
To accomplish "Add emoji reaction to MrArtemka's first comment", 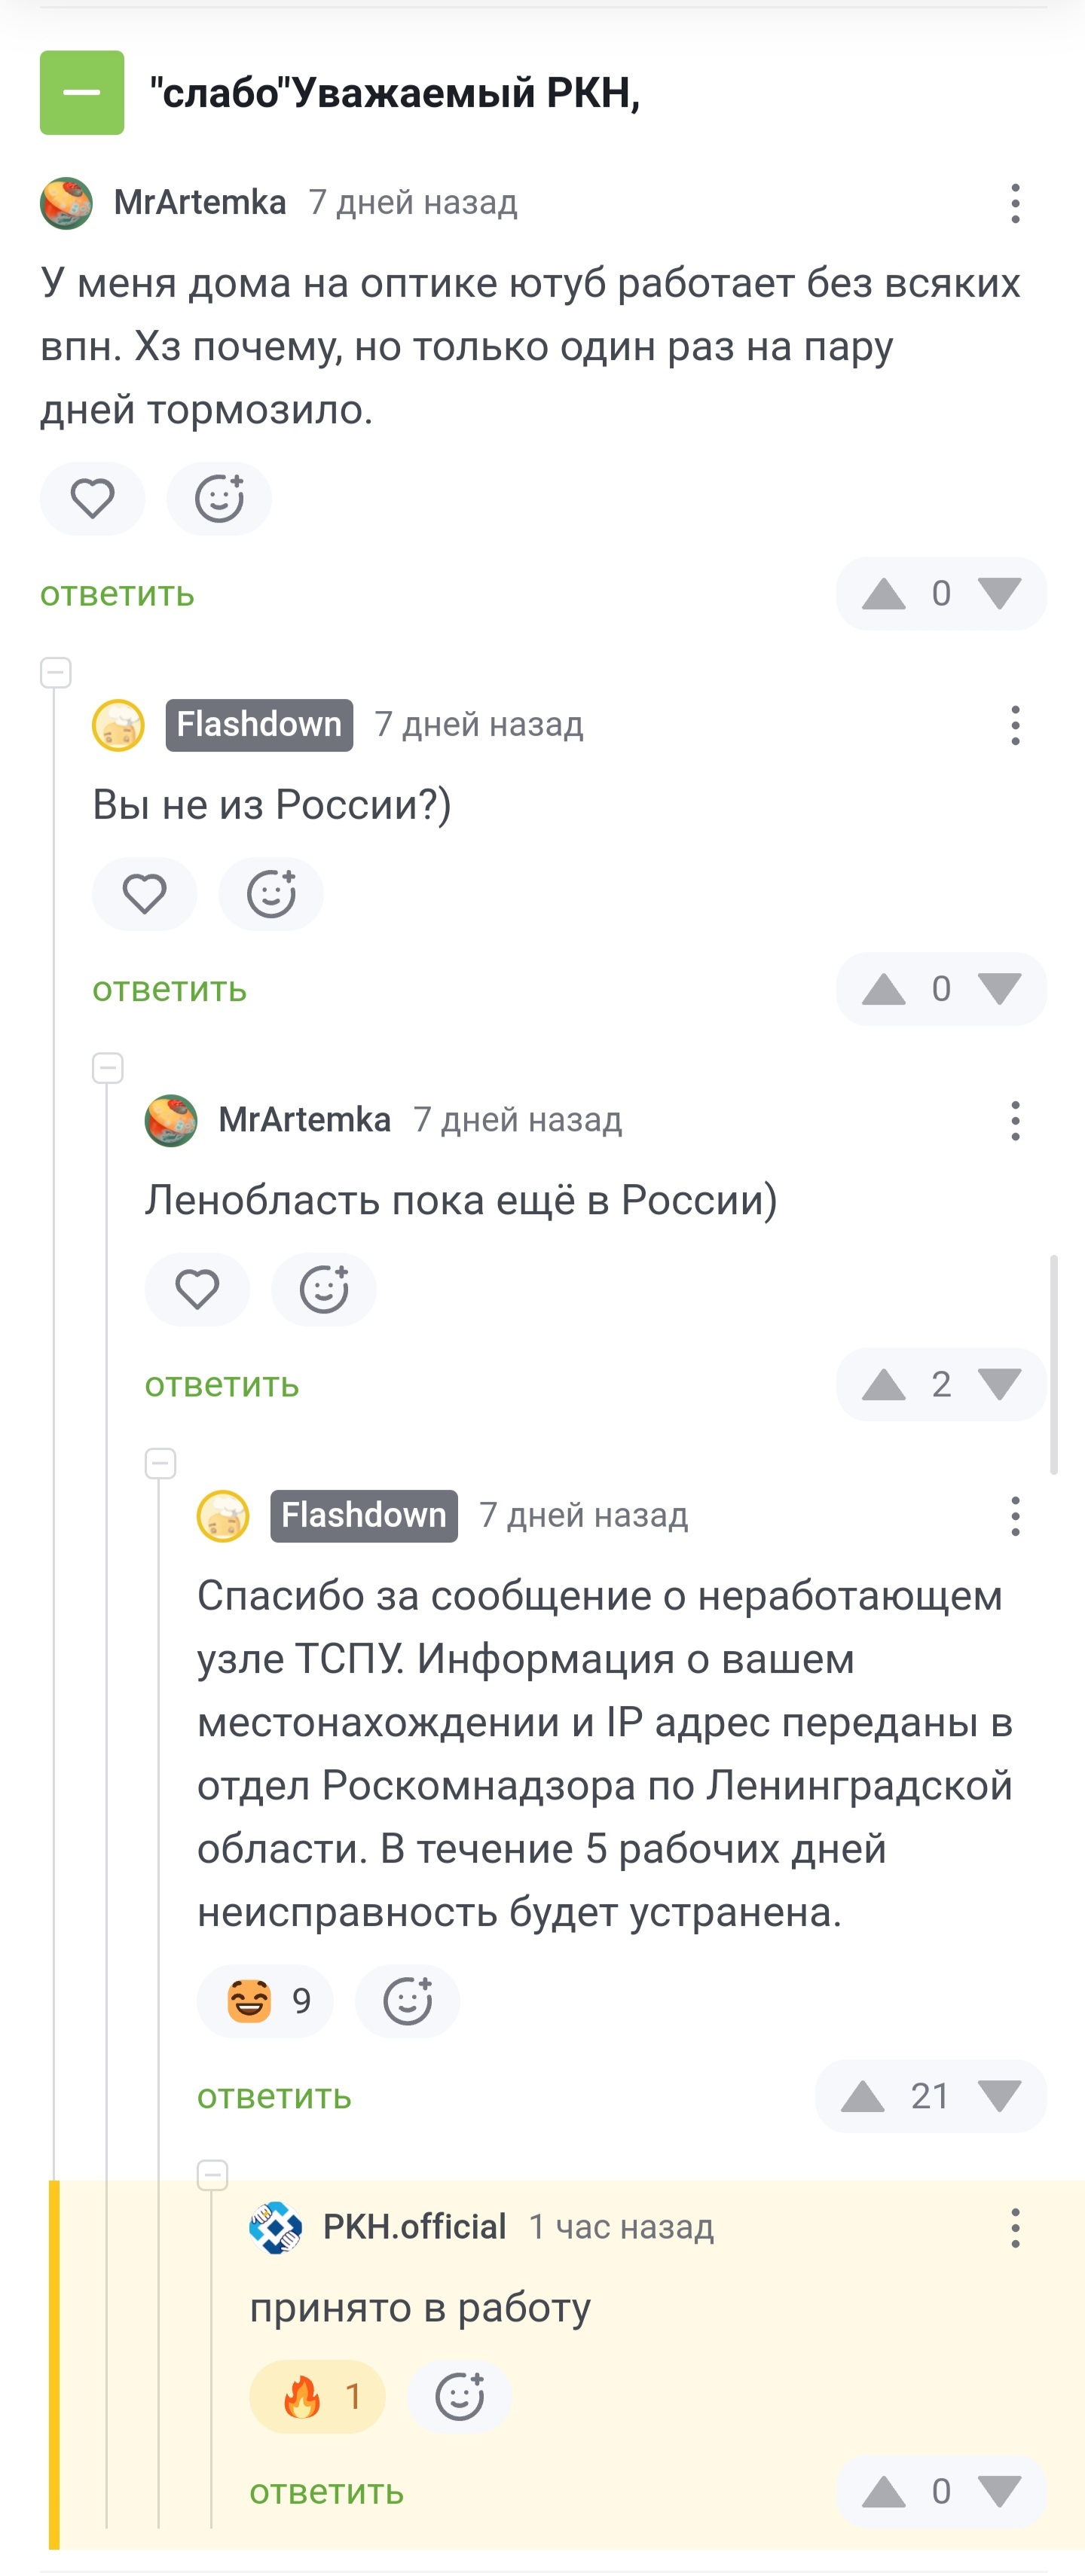I will click(x=219, y=499).
